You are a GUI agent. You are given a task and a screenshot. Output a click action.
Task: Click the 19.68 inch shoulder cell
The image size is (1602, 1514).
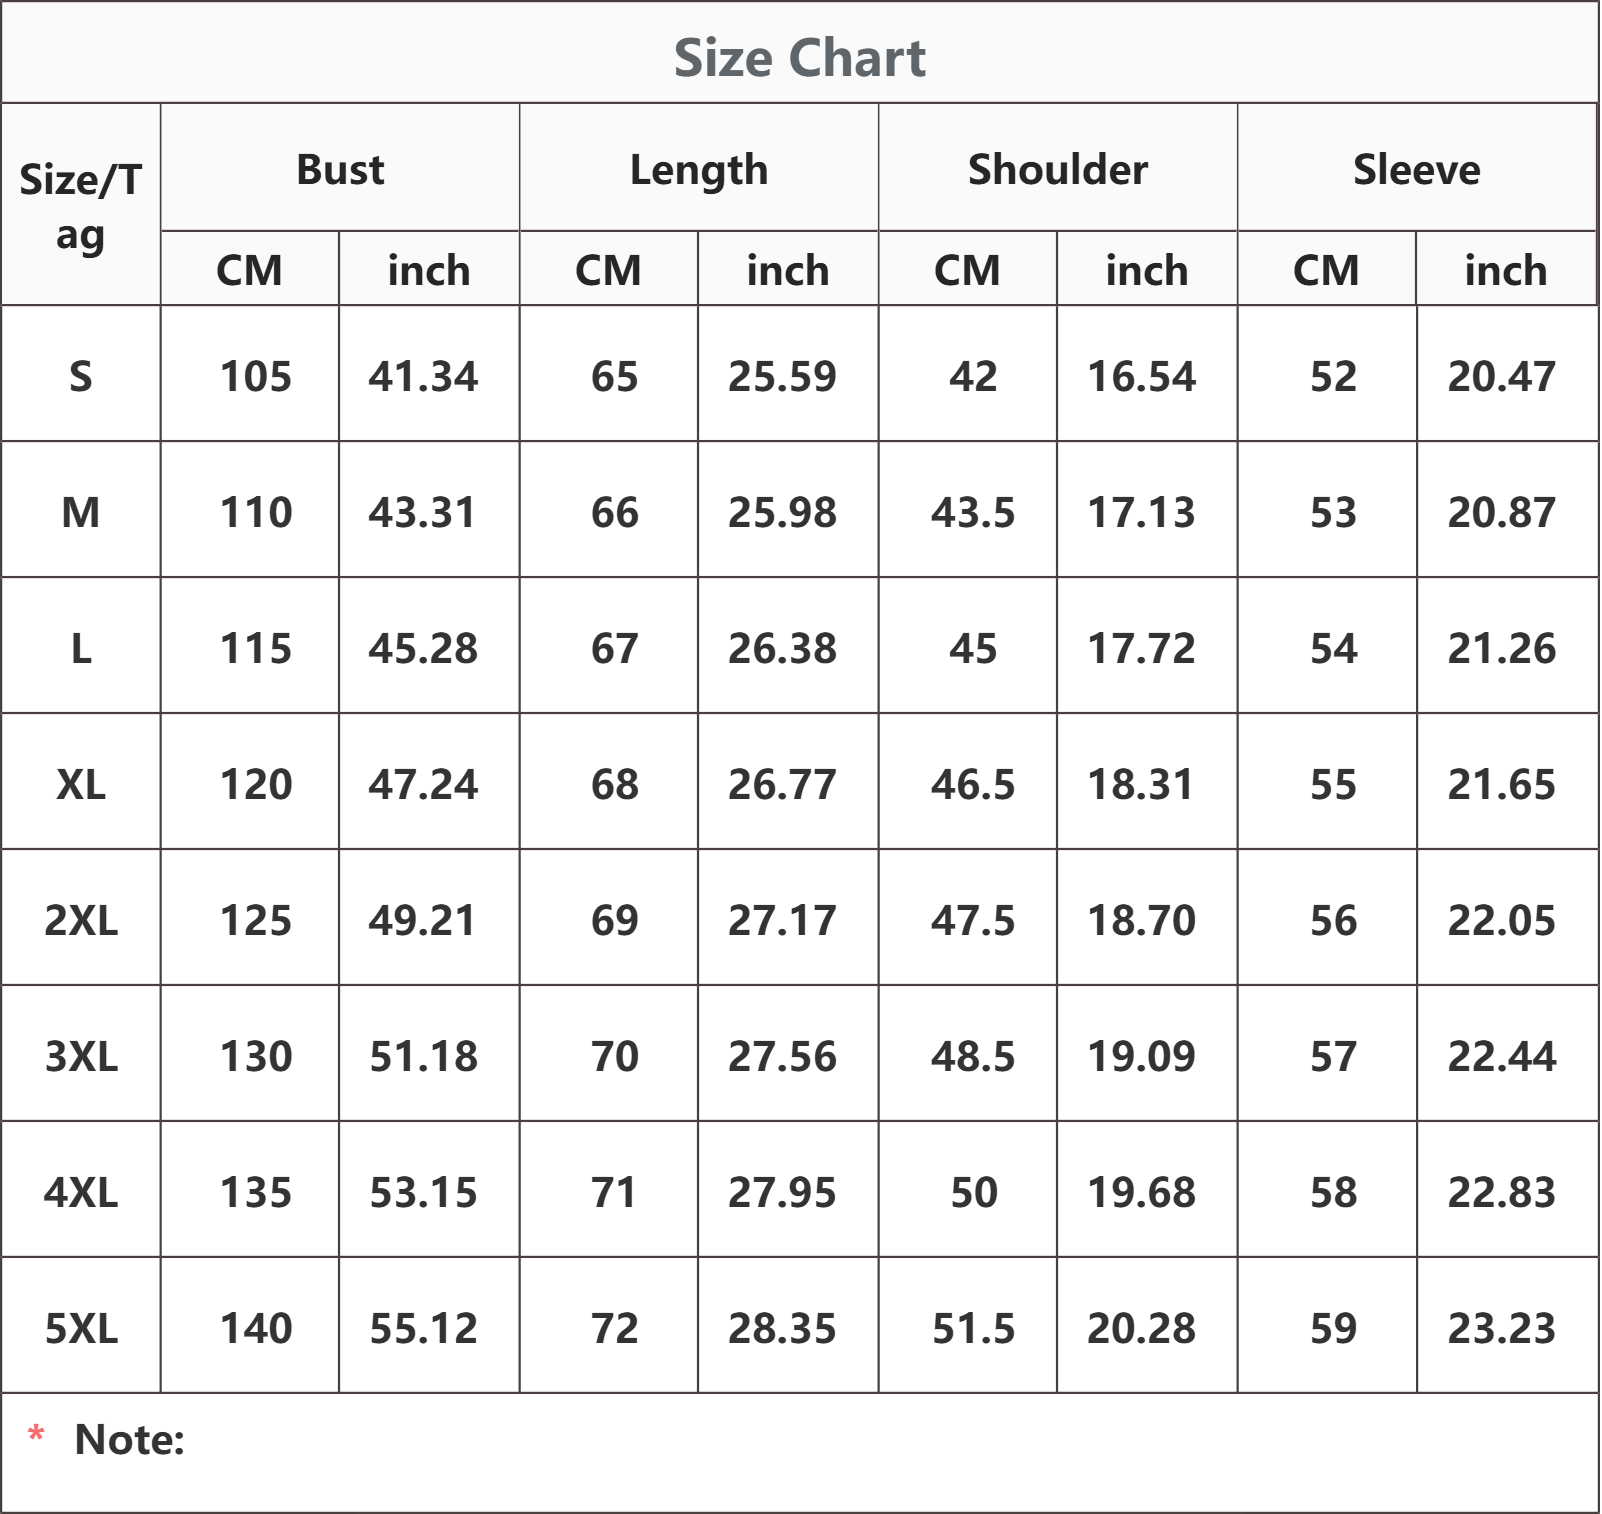(1141, 1192)
